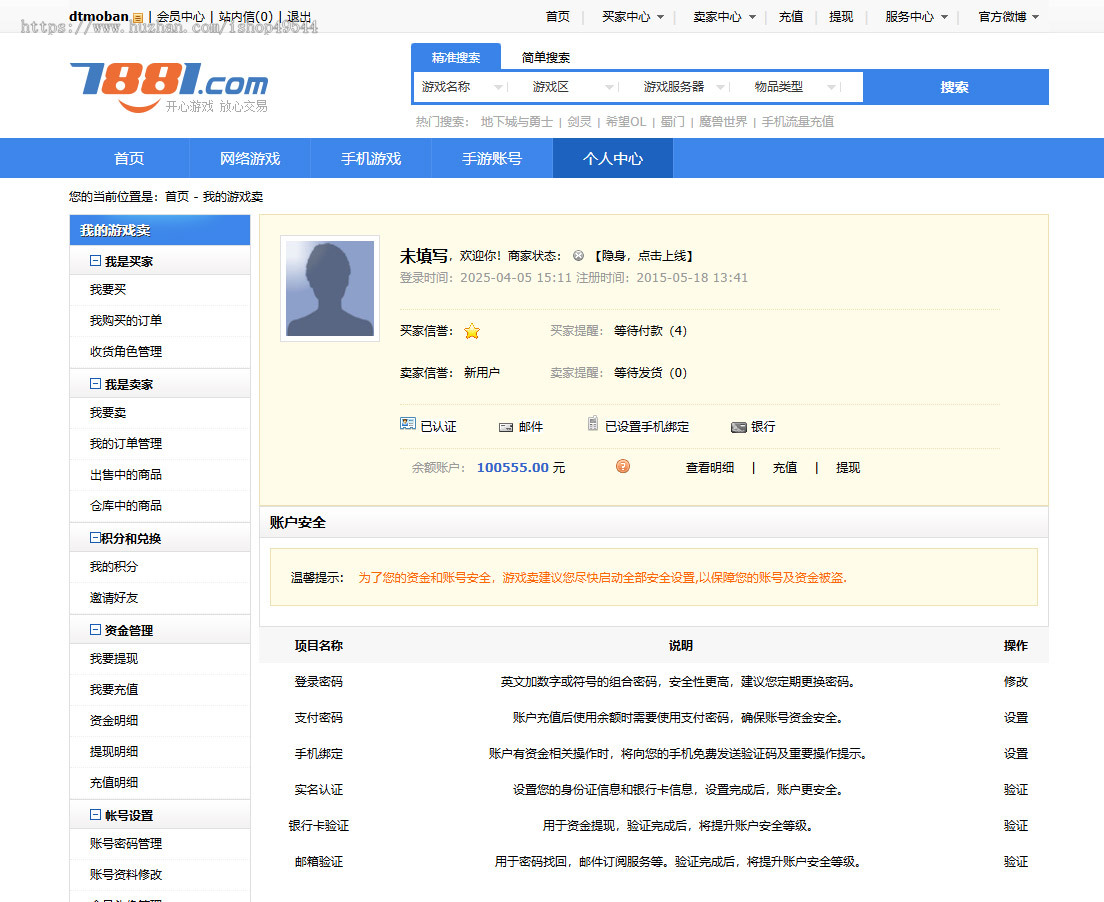Open 网络游戏 in the navigation bar
Image resolution: width=1104 pixels, height=902 pixels.
point(250,158)
